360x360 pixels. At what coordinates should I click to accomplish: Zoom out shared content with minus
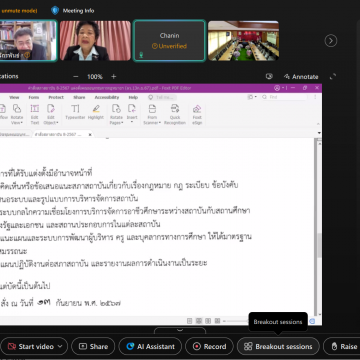coord(76,77)
